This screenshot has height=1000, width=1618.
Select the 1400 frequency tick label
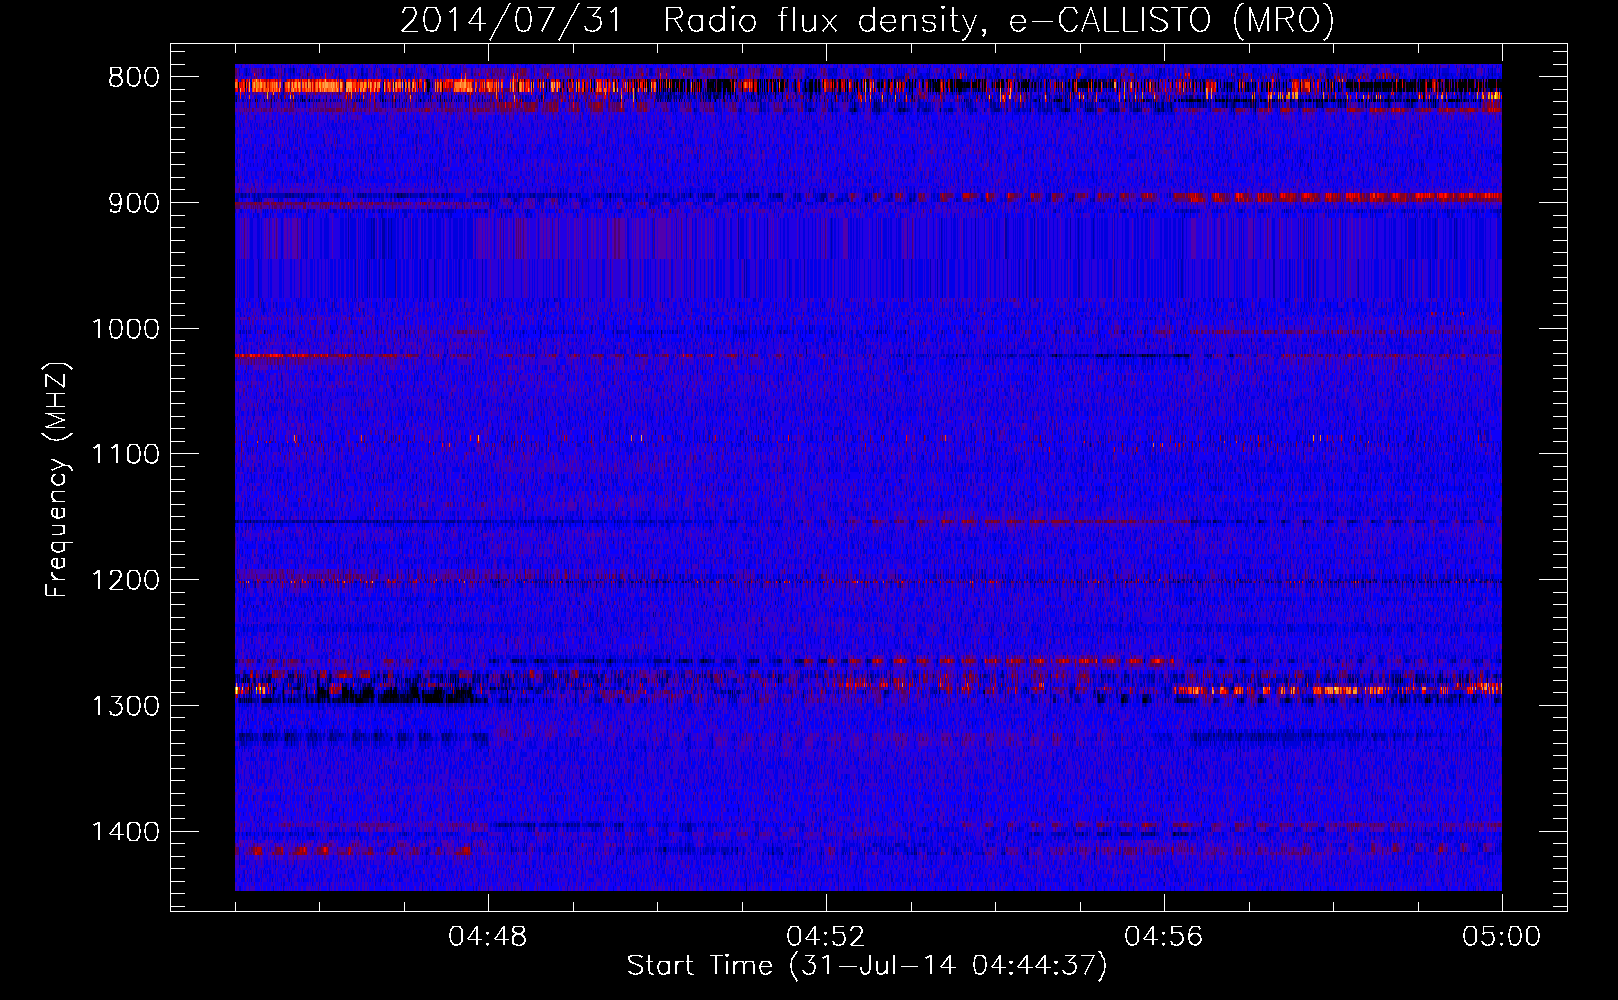(125, 832)
